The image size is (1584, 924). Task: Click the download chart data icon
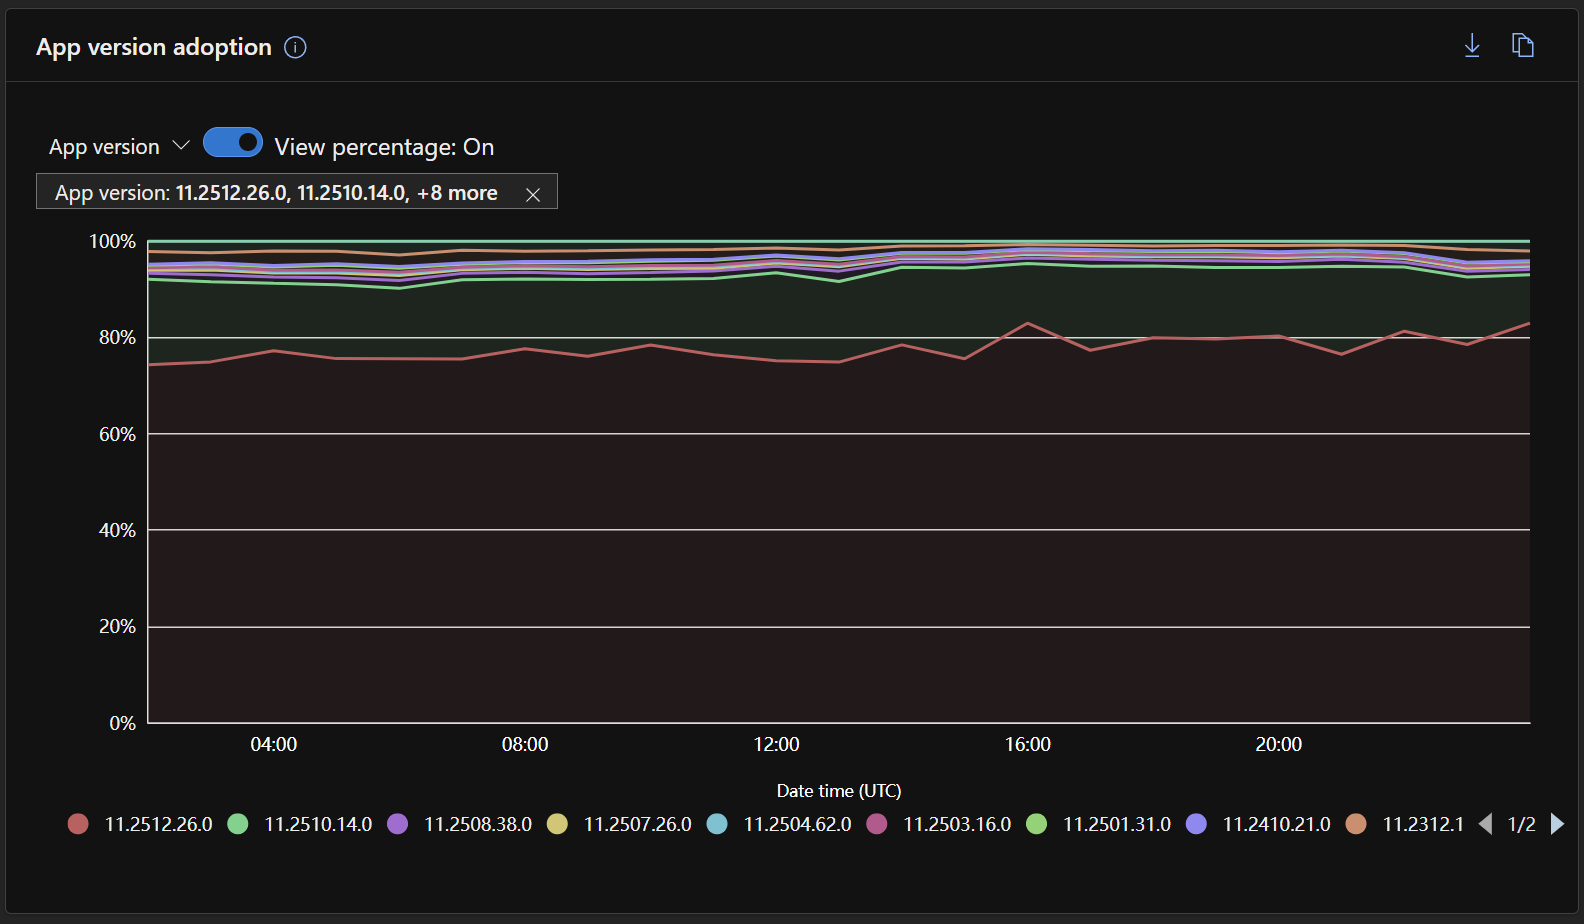(1472, 46)
